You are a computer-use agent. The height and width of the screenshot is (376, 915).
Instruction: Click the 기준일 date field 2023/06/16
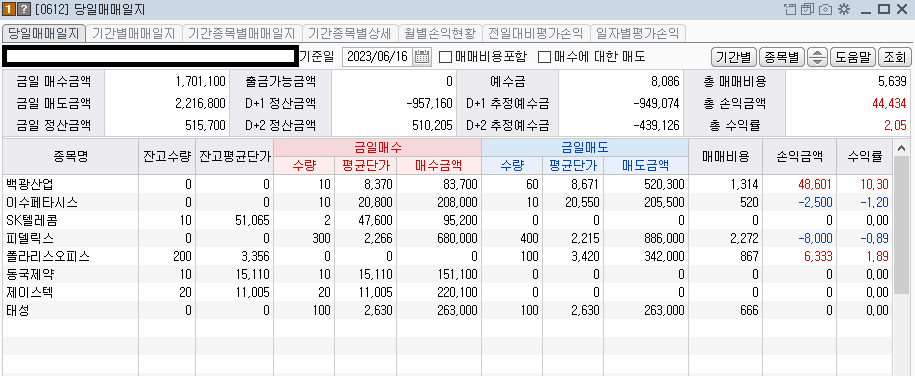pos(378,57)
